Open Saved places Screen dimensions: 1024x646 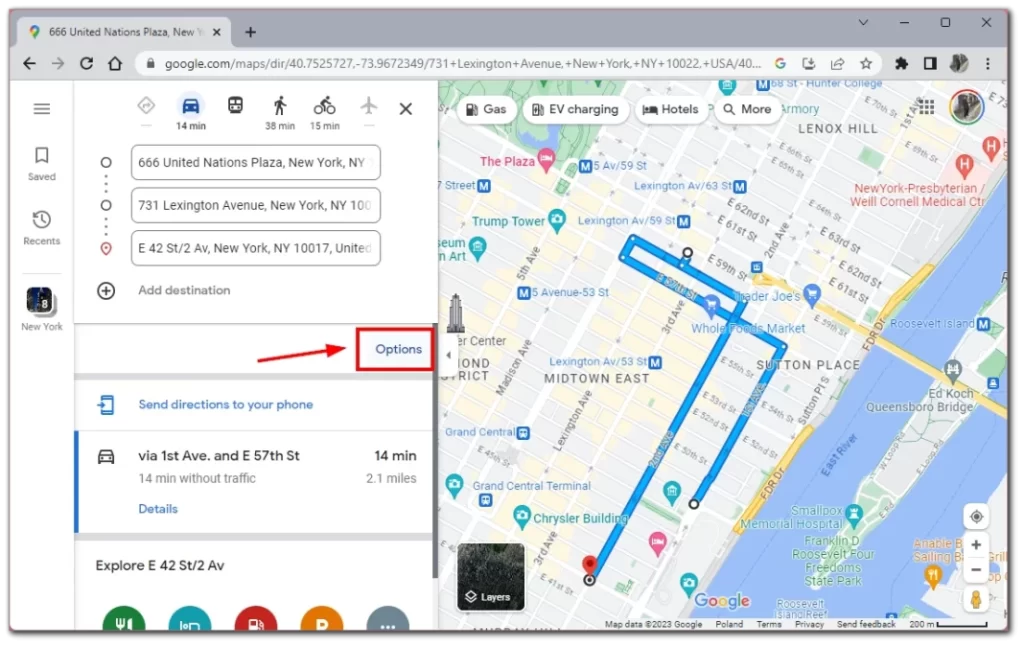coord(42,163)
